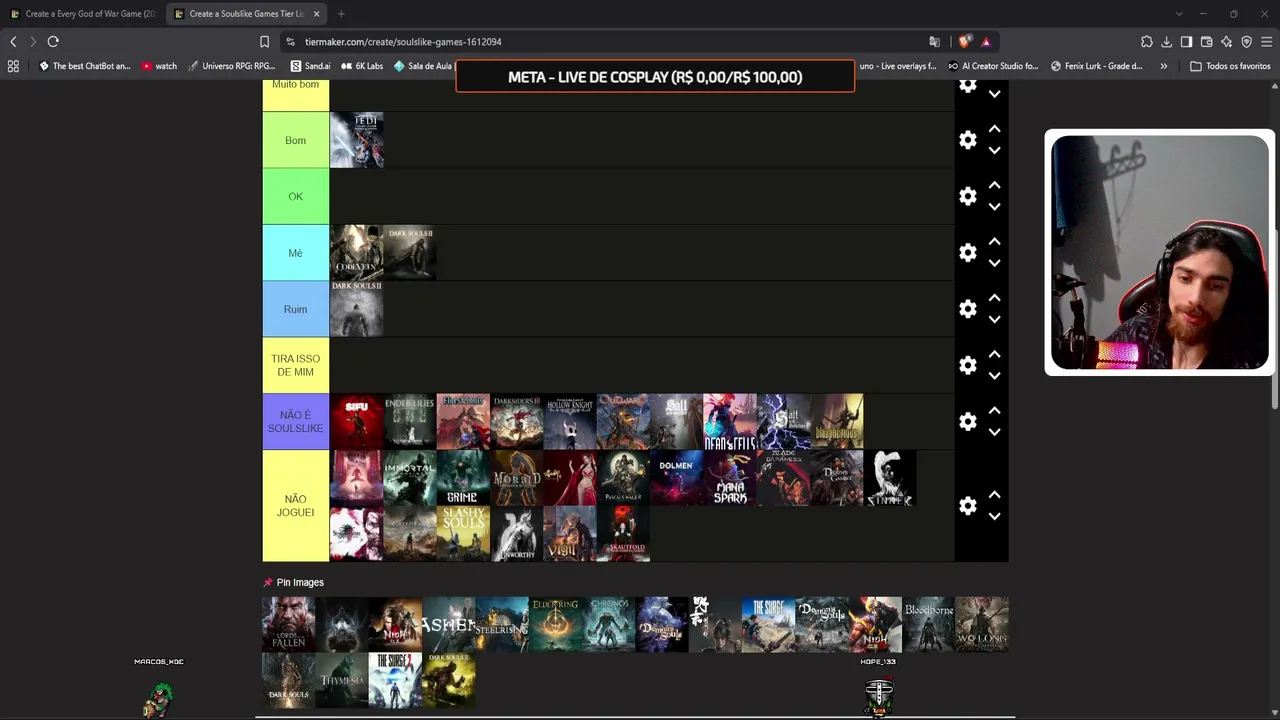Select the Sifu game thumbnail
The image size is (1280, 720).
tap(356, 422)
